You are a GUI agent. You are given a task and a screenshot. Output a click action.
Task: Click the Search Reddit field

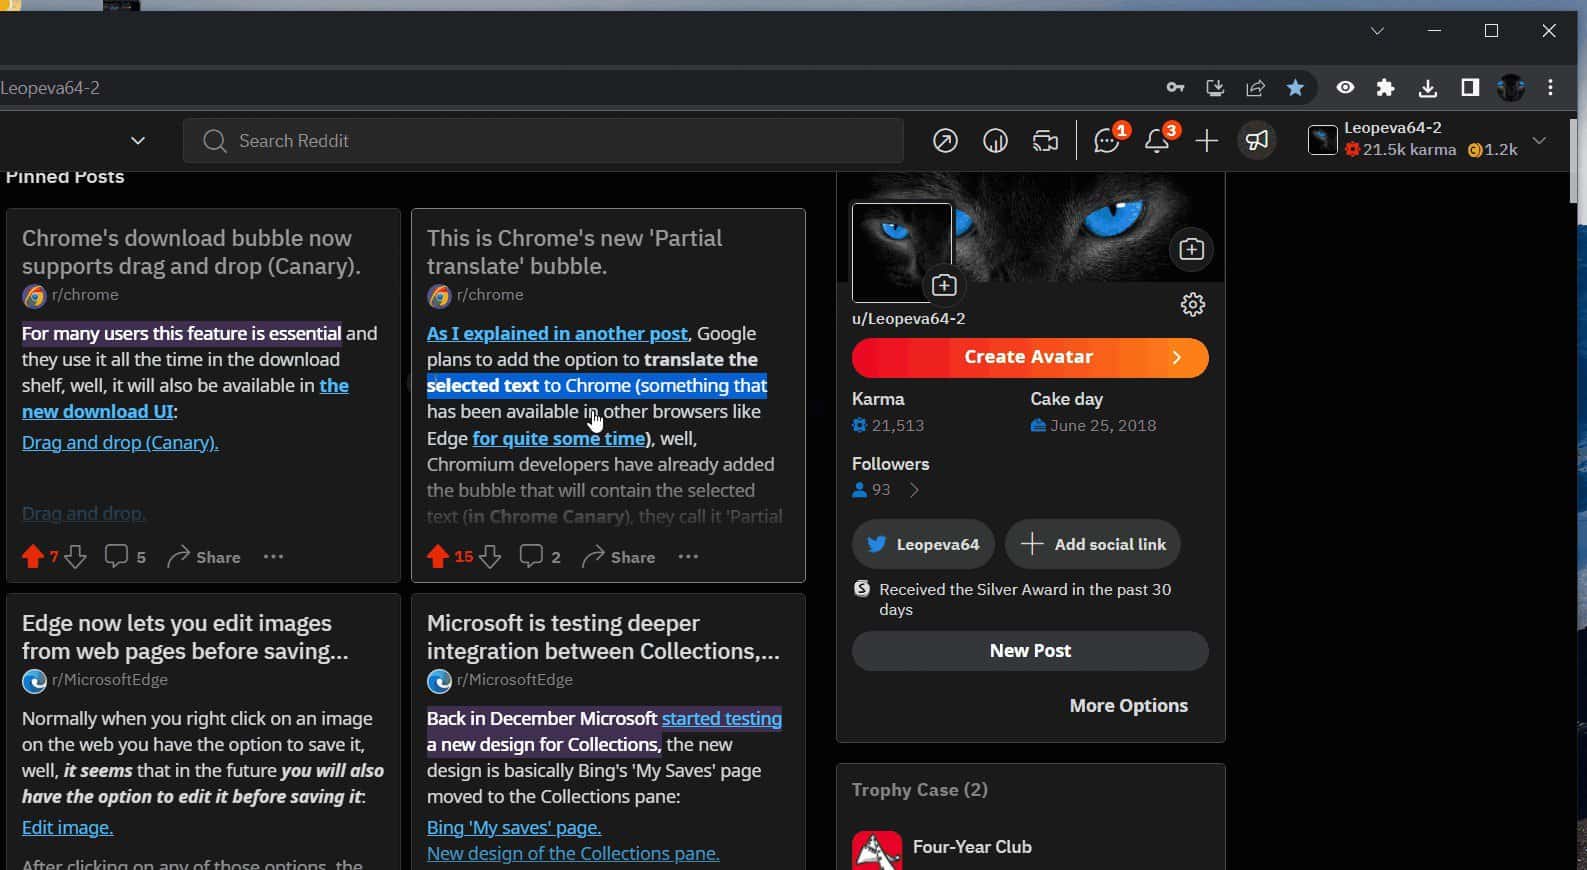pyautogui.click(x=560, y=141)
